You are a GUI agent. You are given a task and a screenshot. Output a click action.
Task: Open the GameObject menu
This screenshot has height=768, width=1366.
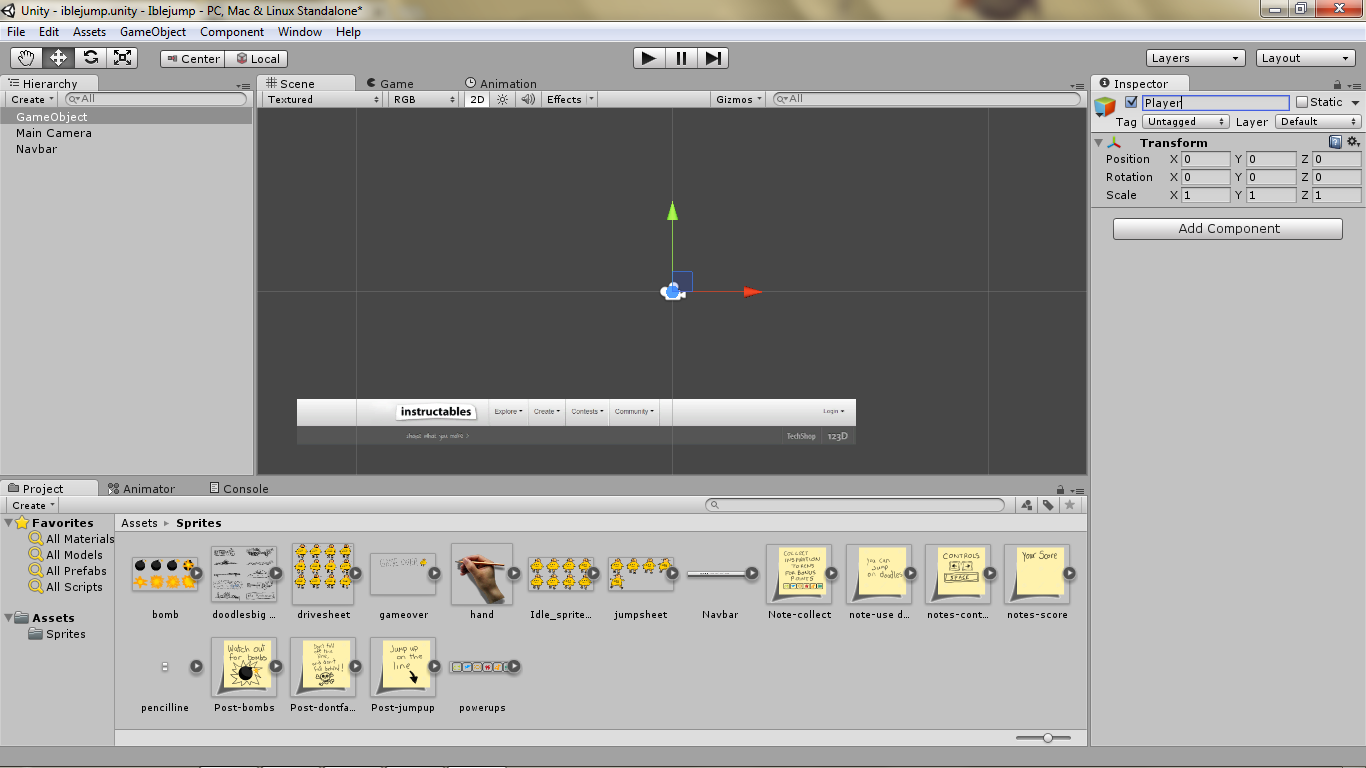point(151,31)
